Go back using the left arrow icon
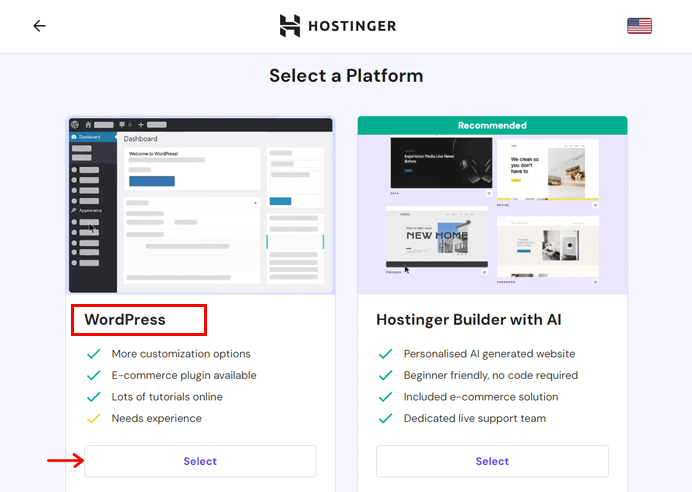Viewport: 692px width, 492px height. tap(39, 26)
